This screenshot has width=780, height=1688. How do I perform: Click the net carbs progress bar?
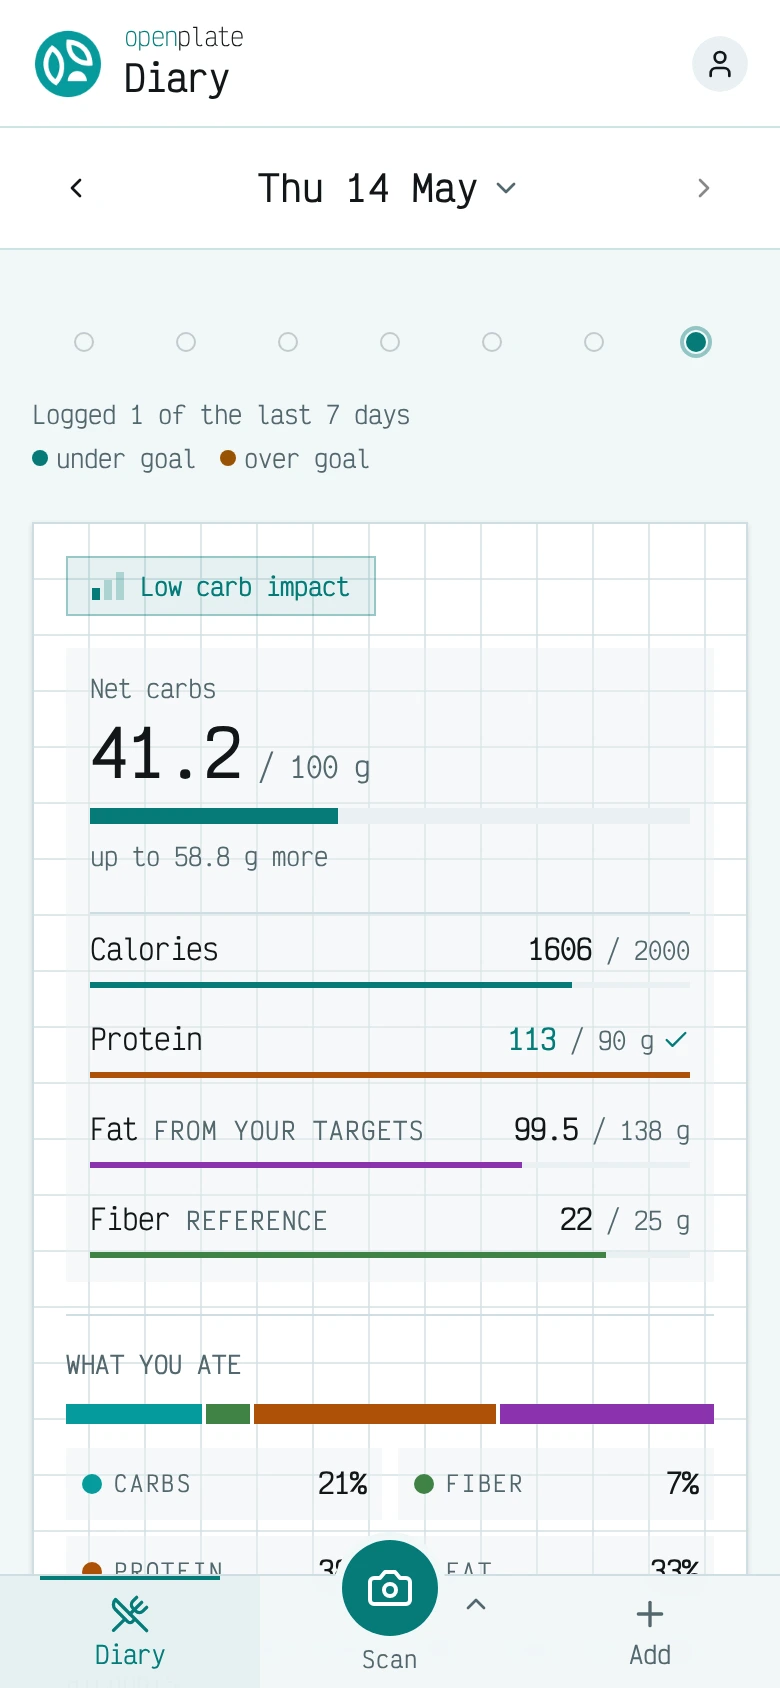point(390,816)
